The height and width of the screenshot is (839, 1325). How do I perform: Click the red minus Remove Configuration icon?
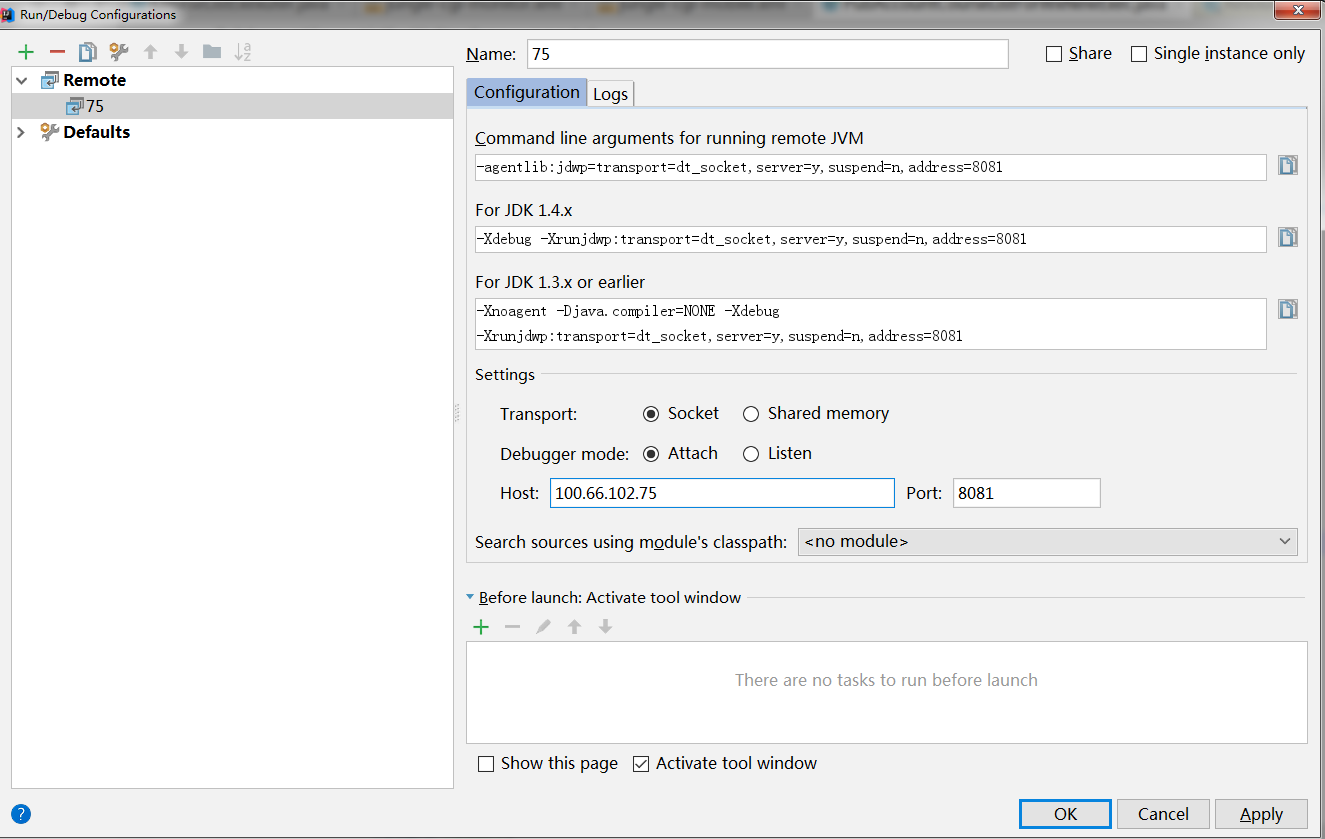pos(57,52)
